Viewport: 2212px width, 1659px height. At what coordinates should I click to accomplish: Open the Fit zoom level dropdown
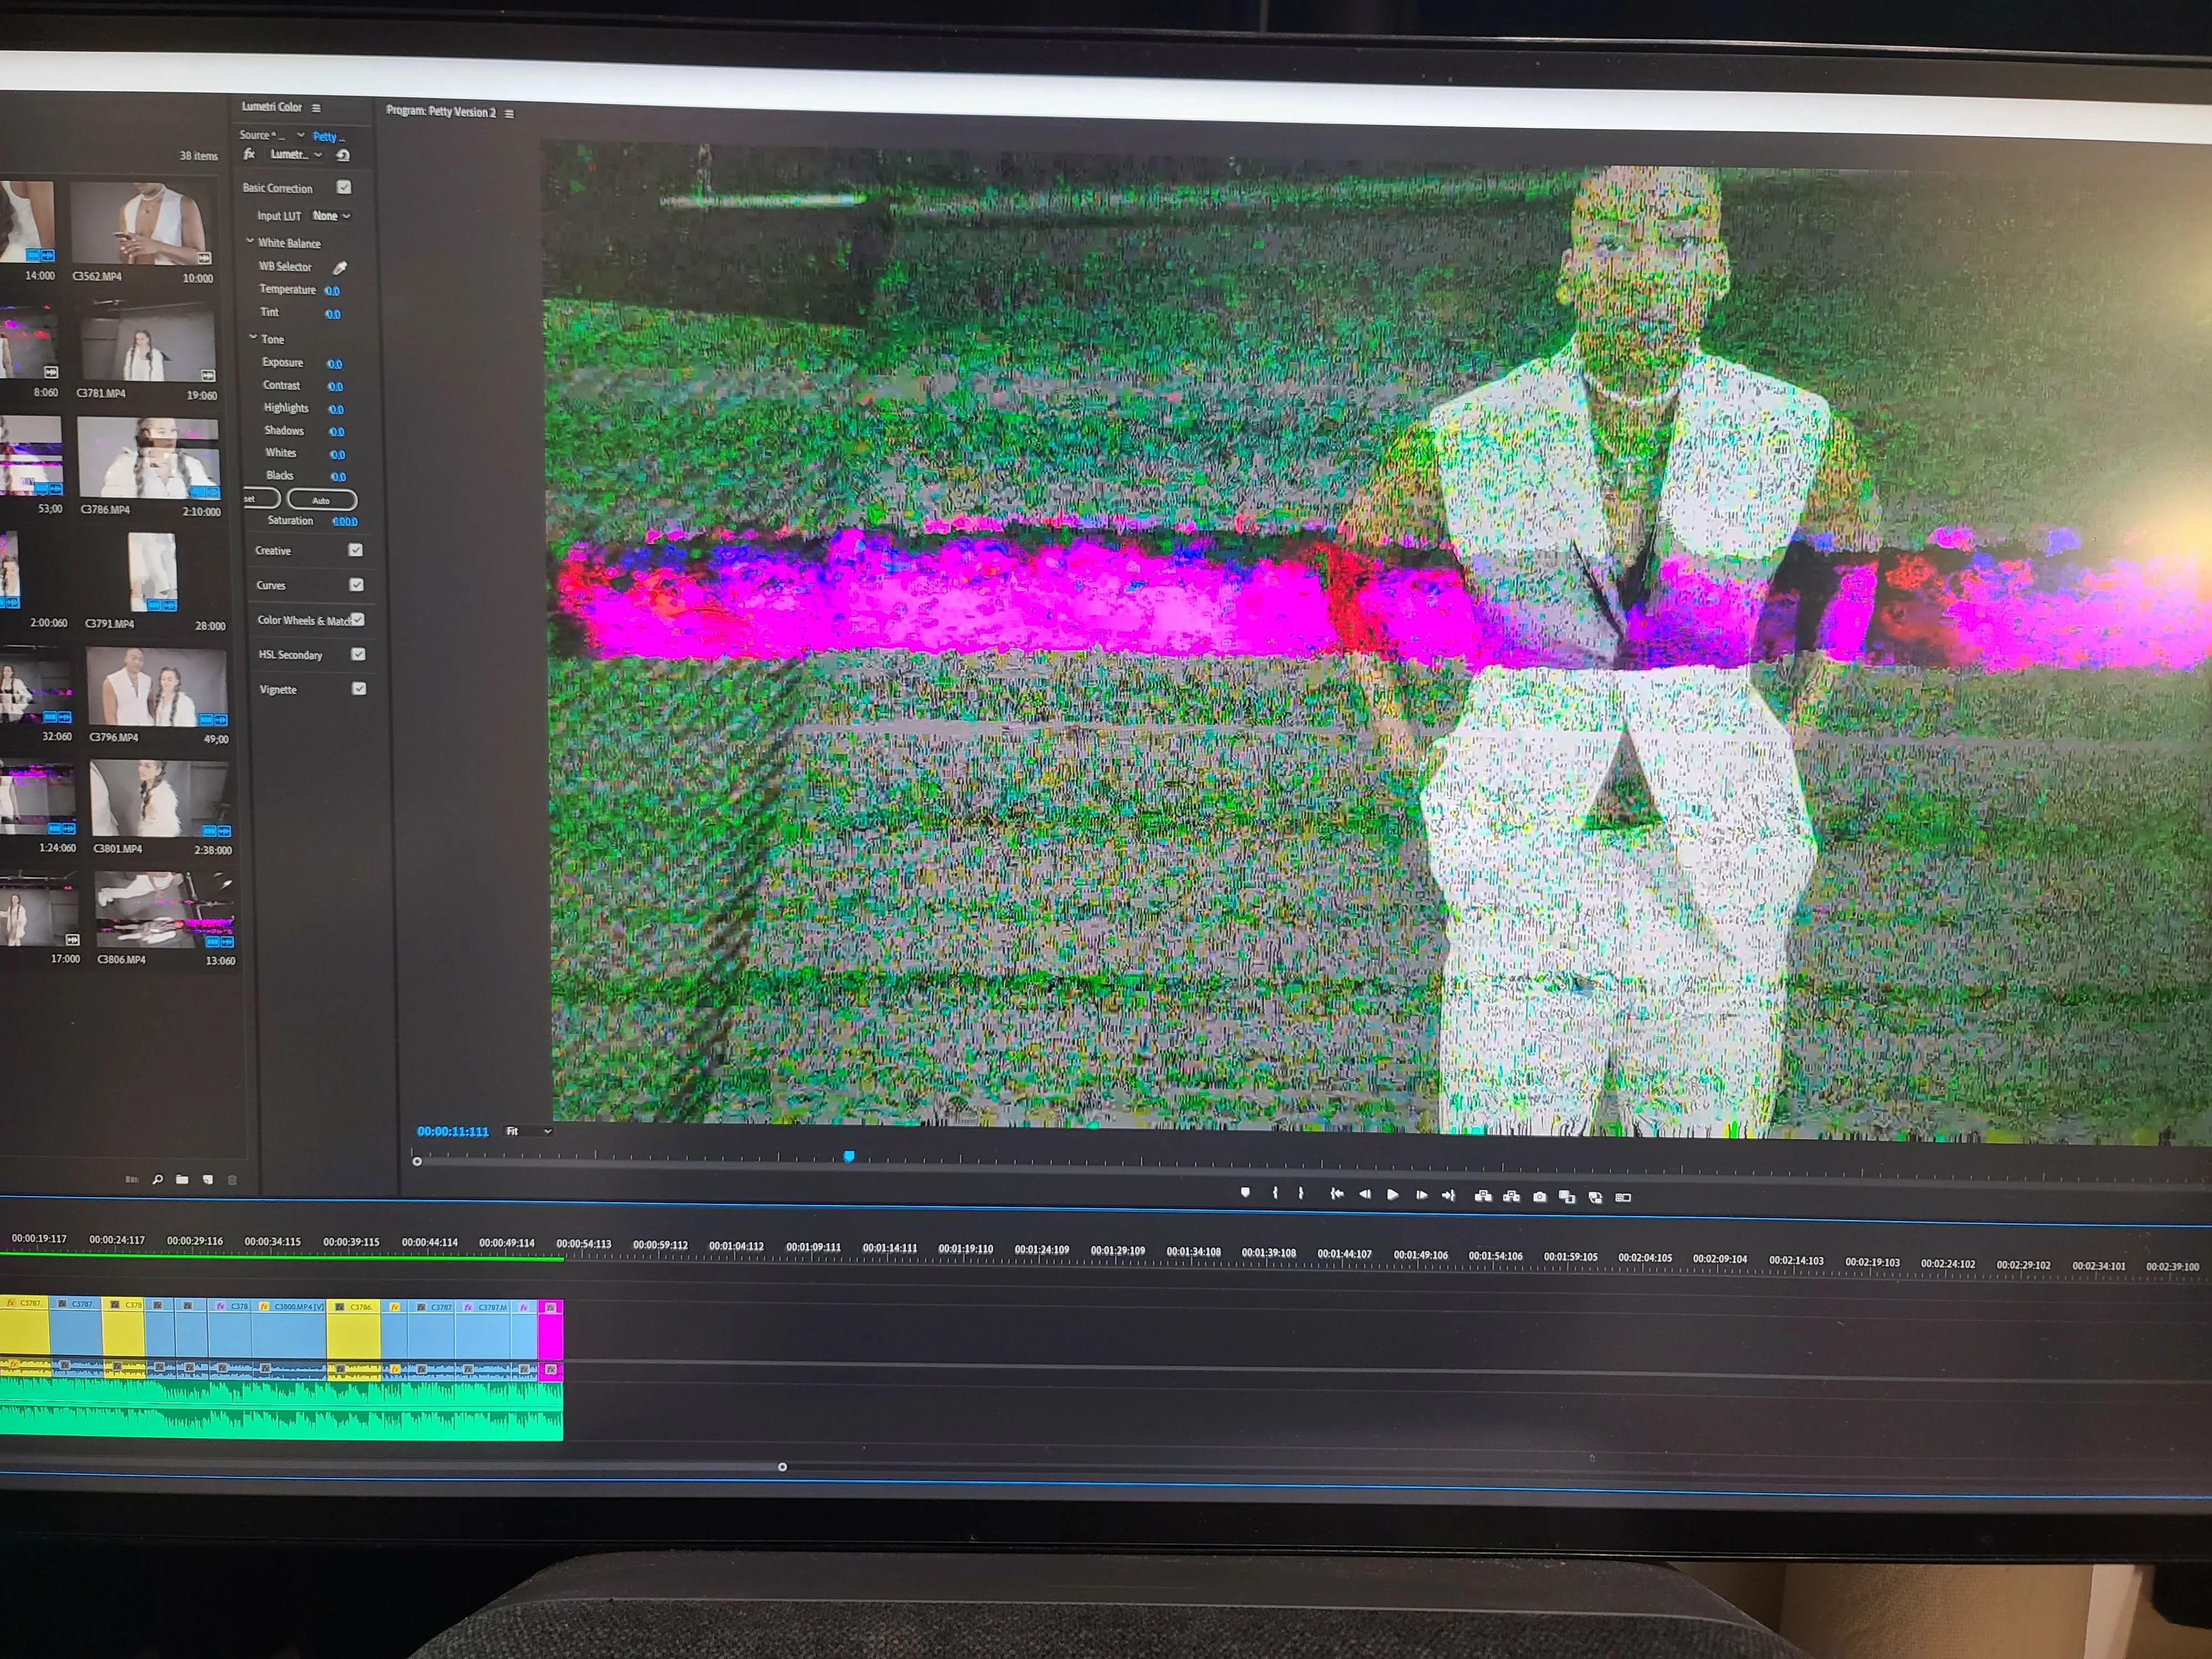click(x=529, y=1131)
